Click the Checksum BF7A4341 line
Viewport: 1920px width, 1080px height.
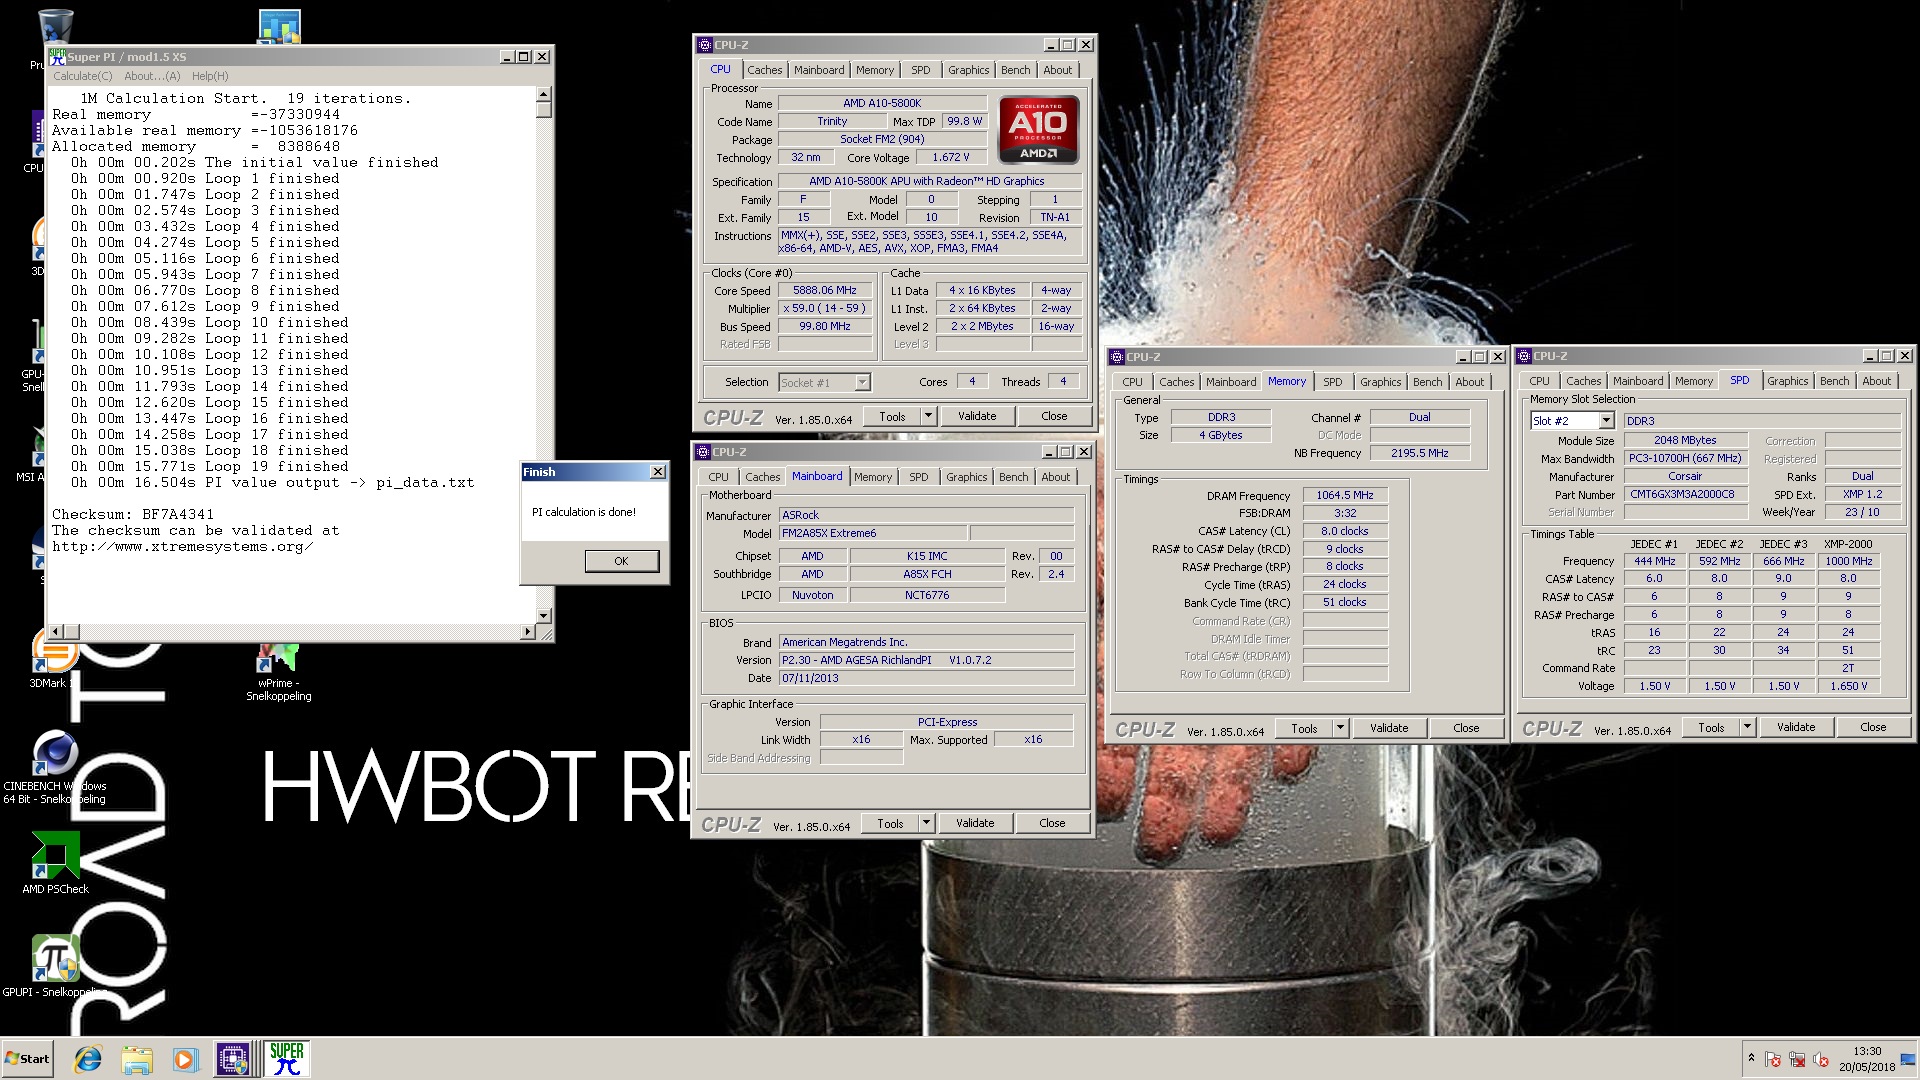point(133,514)
